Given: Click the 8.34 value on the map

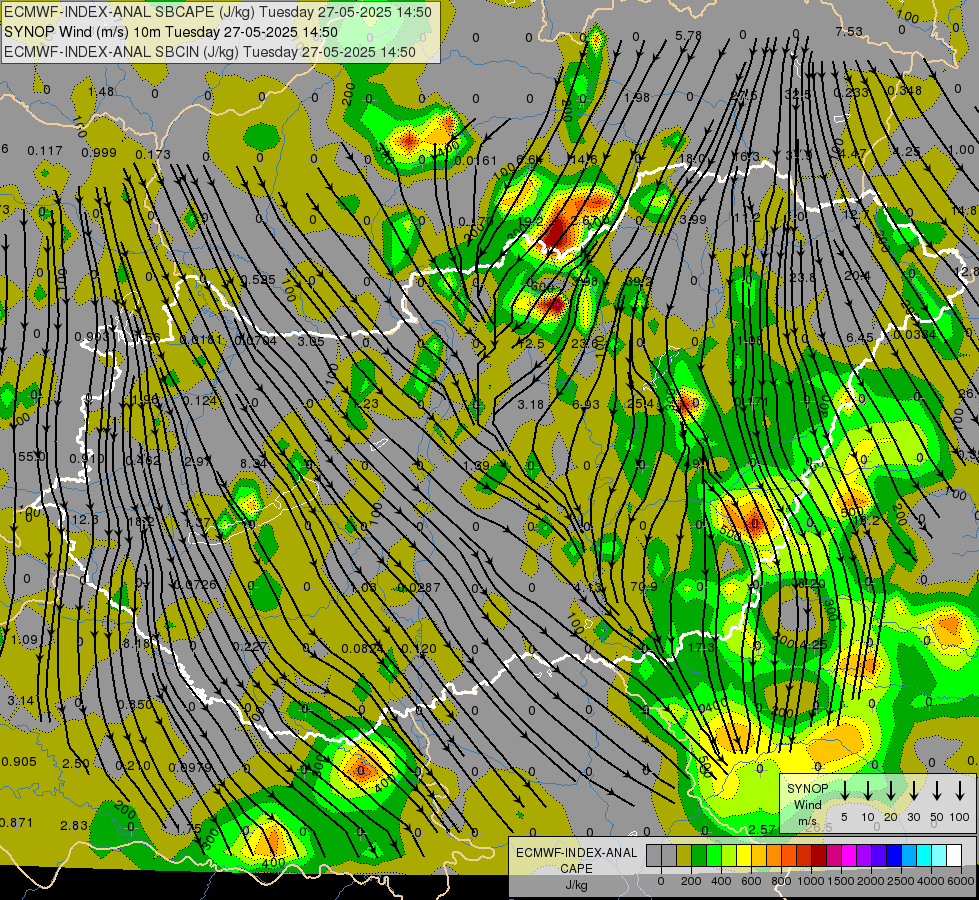Looking at the screenshot, I should 253,463.
